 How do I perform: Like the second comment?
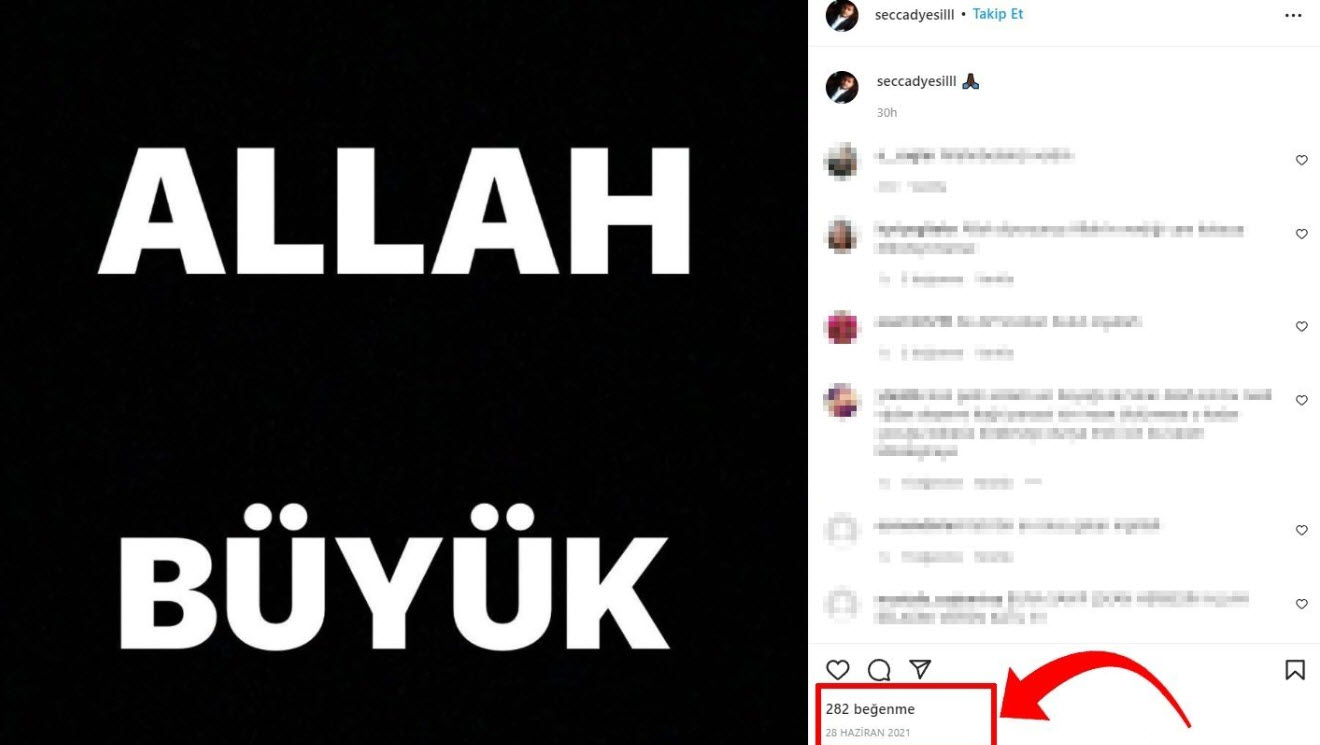(x=1301, y=234)
